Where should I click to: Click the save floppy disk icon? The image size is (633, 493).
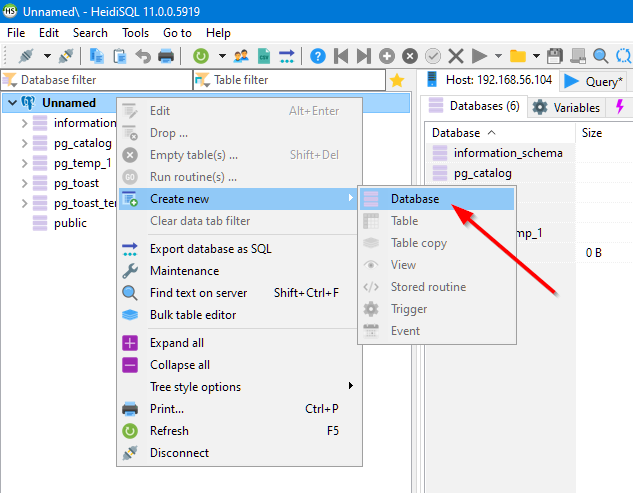click(554, 56)
